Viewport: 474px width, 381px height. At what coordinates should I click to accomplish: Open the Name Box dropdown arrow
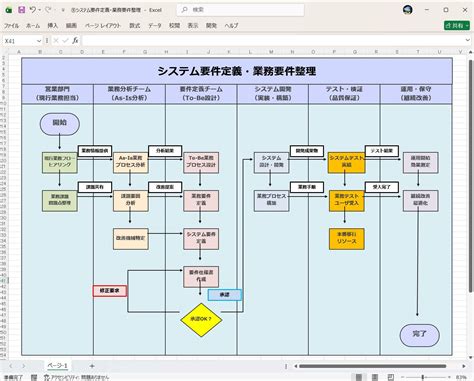39,41
